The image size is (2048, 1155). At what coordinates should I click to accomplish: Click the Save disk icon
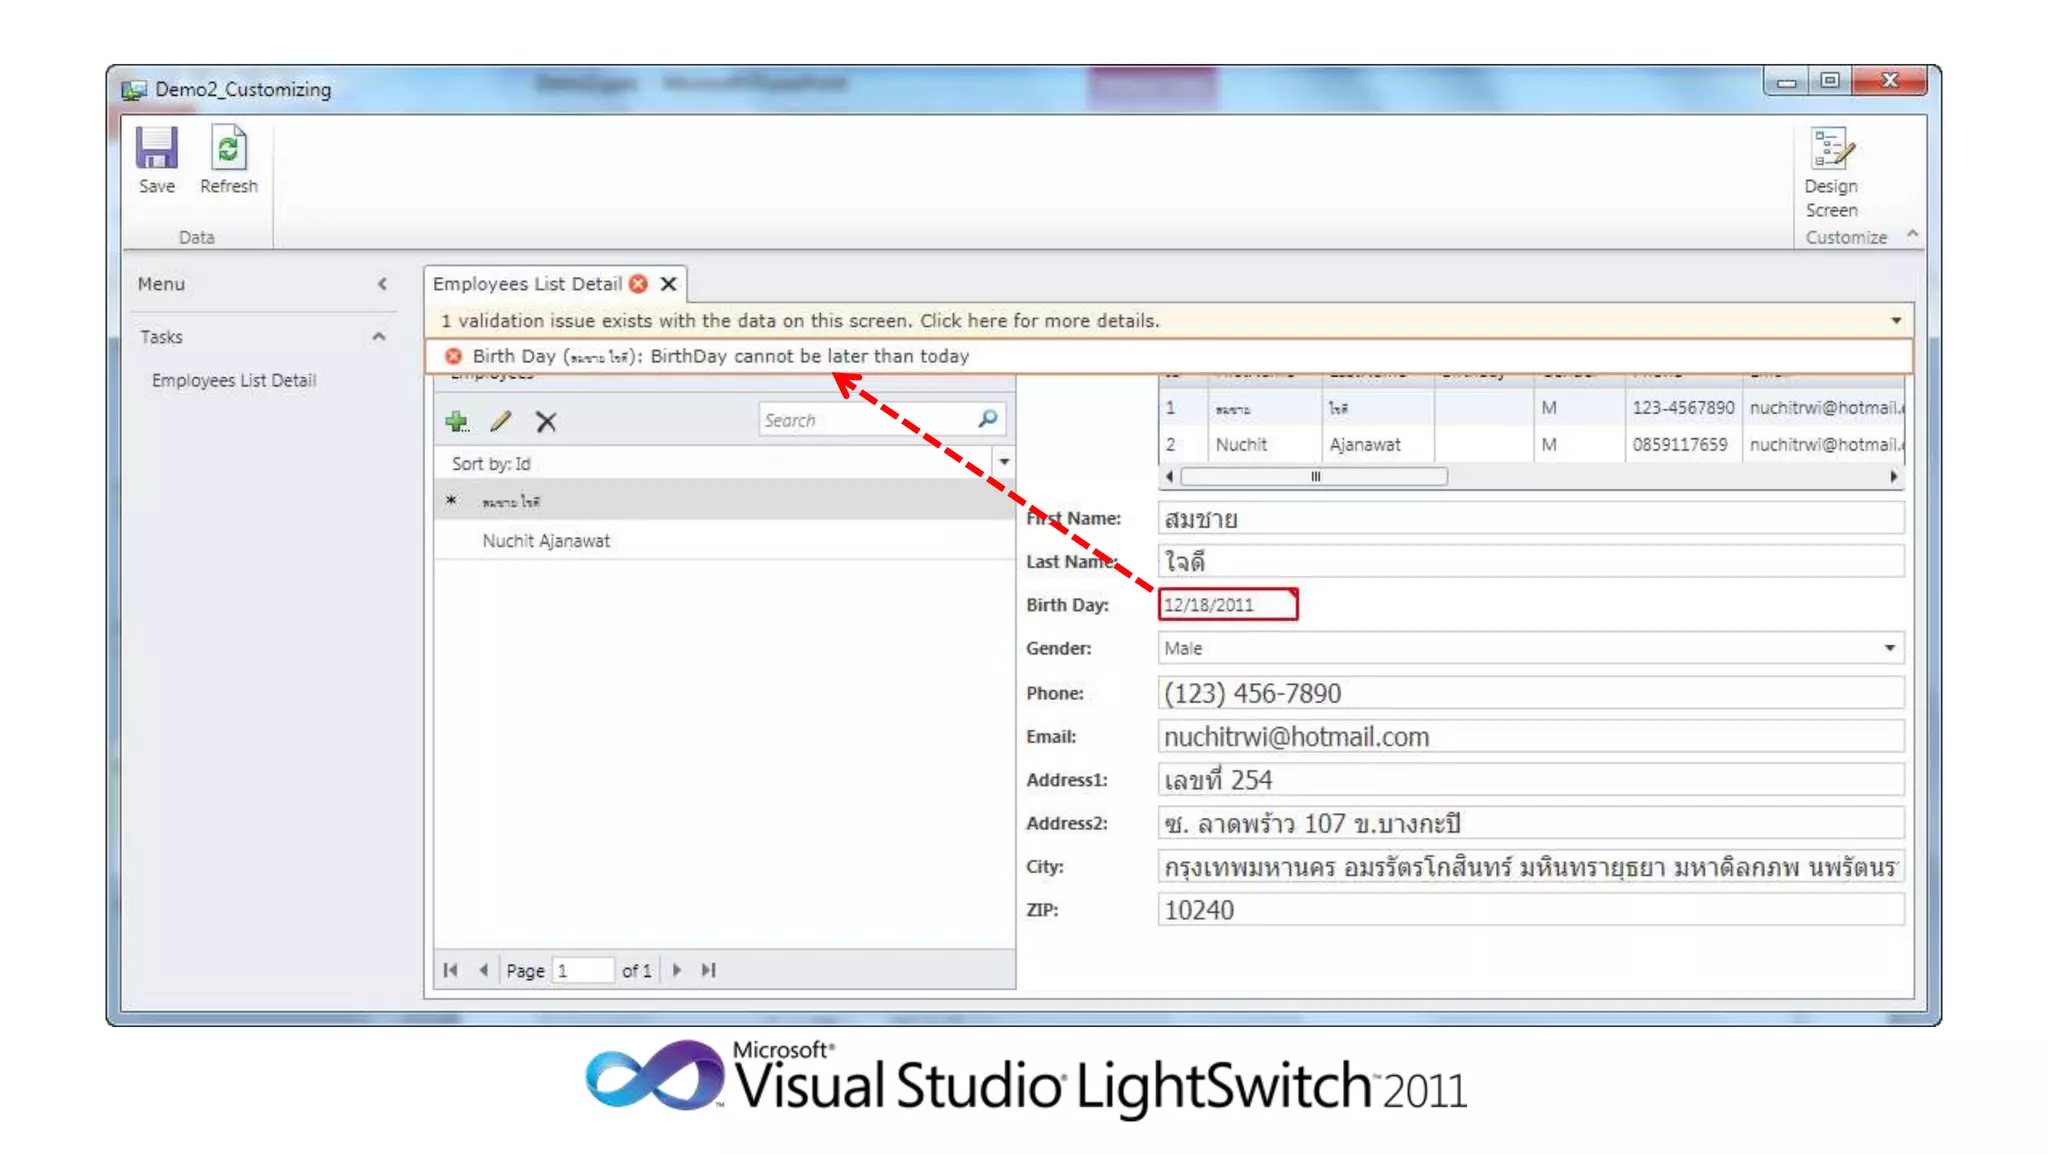pos(157,149)
